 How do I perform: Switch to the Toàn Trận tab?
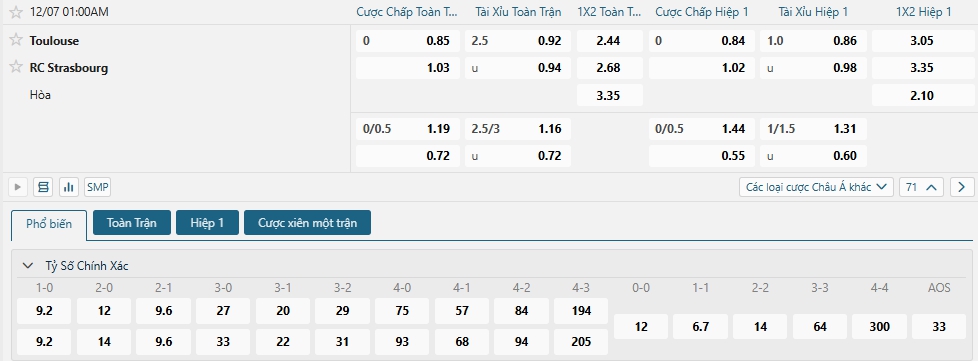click(131, 223)
